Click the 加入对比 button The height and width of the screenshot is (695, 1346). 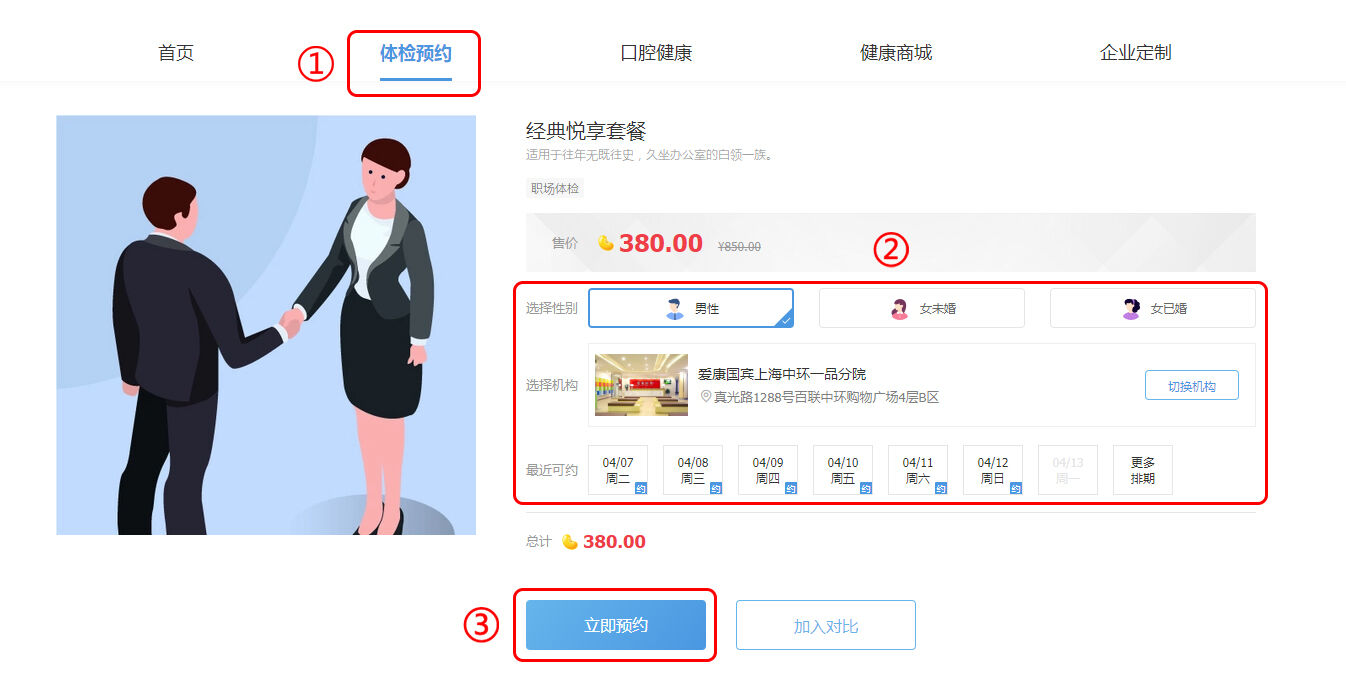(826, 625)
